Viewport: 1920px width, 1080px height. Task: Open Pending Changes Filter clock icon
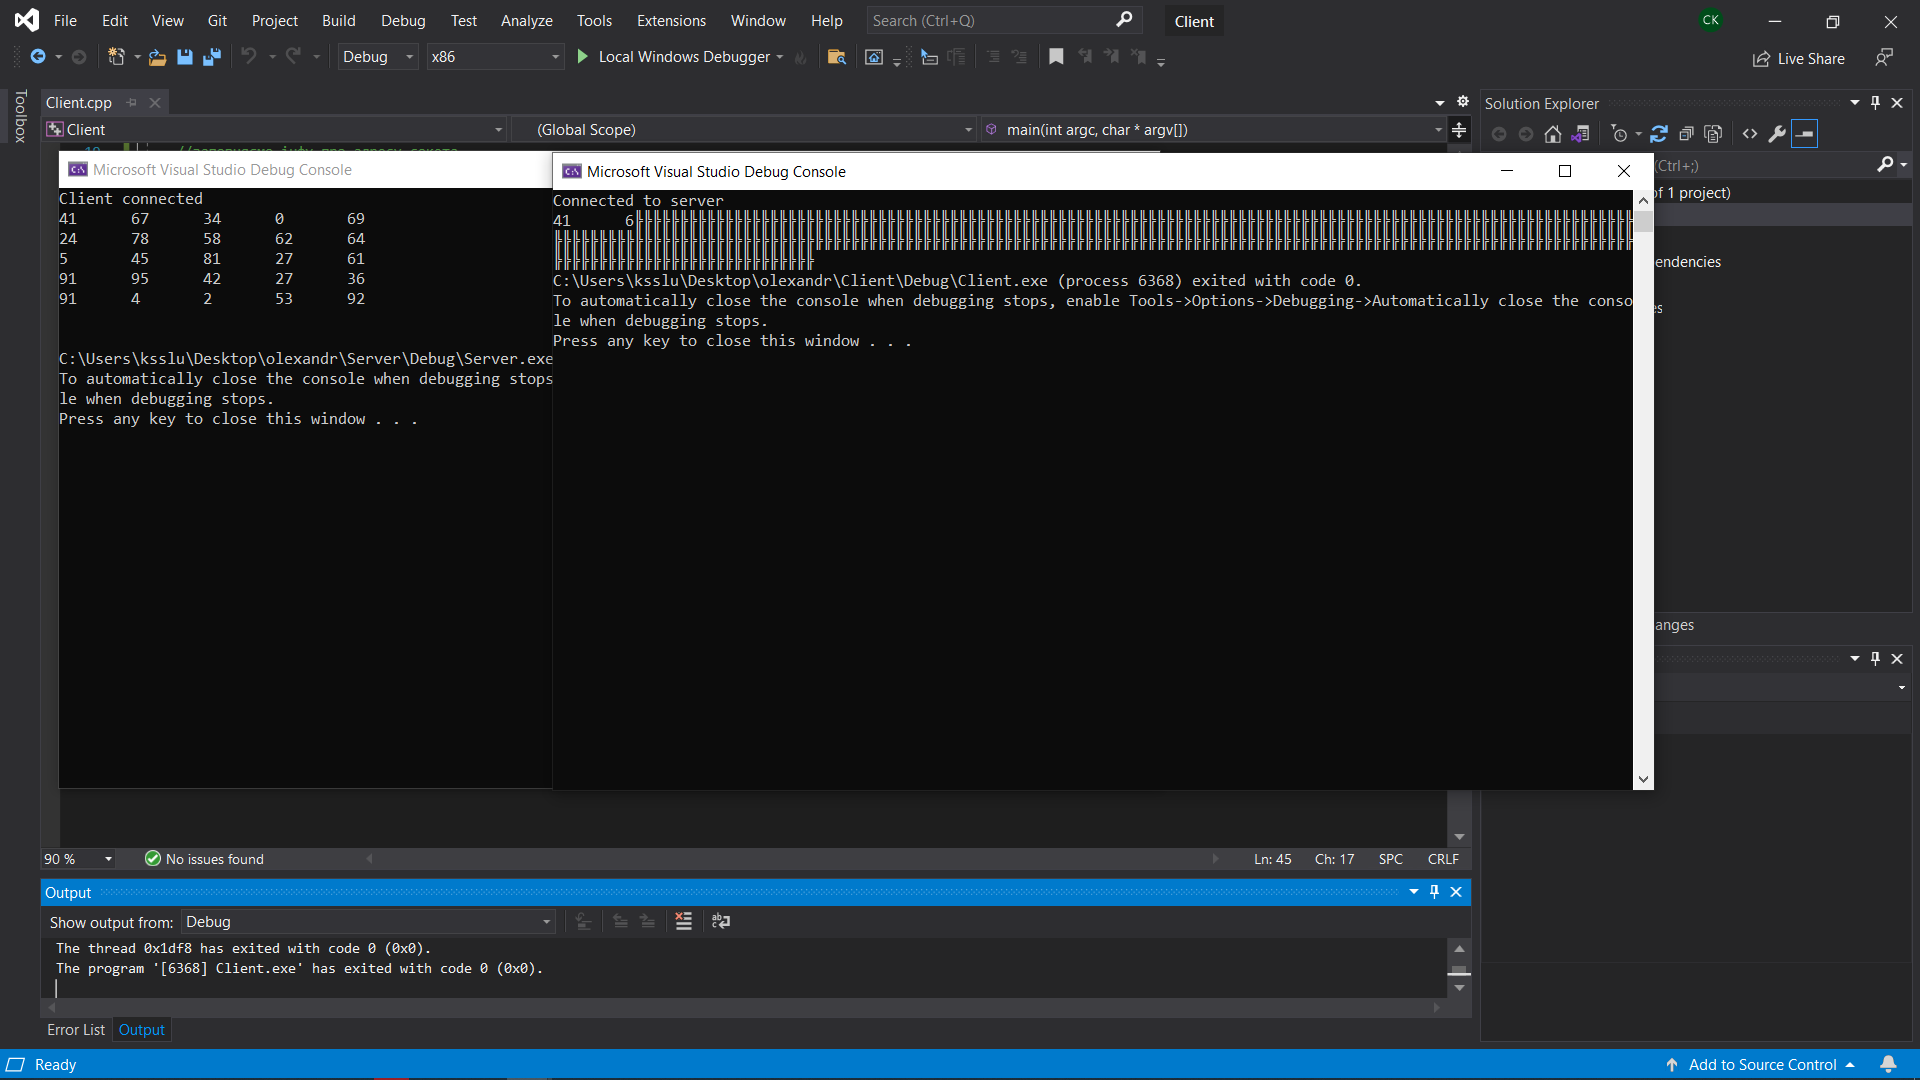click(x=1620, y=134)
